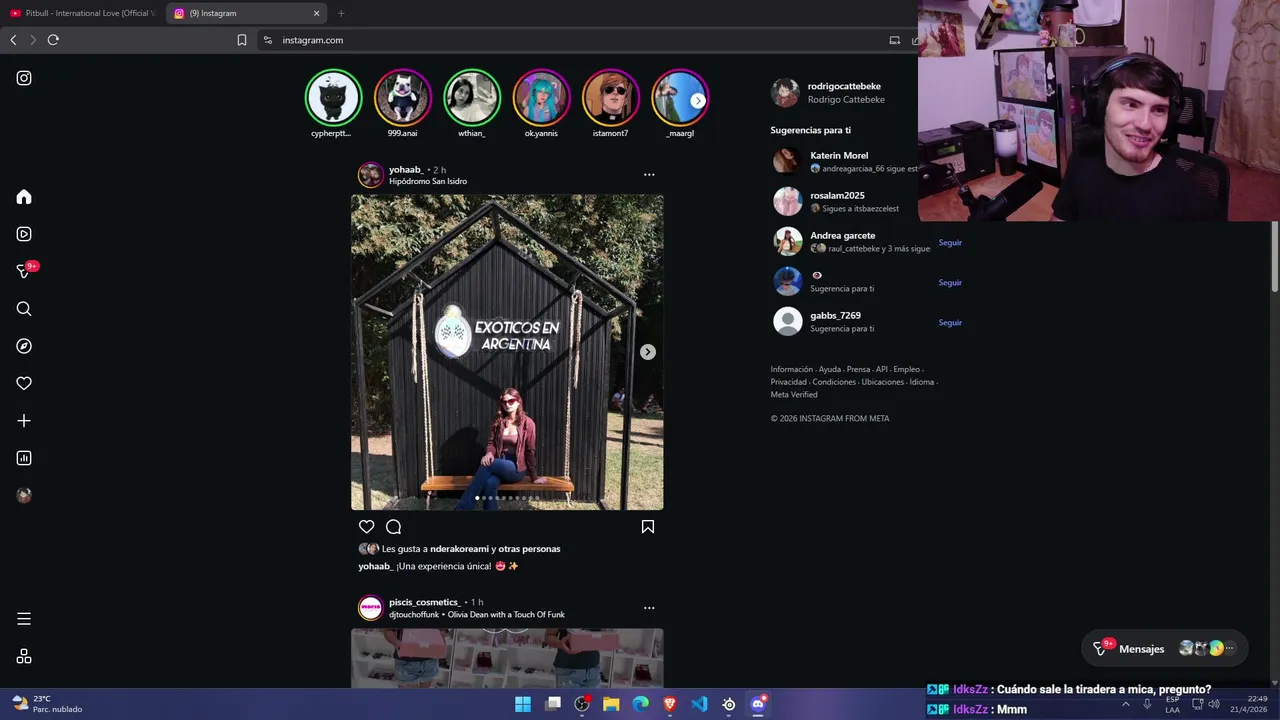
Task: Open the Reels icon in the sidebar
Action: click(24, 234)
